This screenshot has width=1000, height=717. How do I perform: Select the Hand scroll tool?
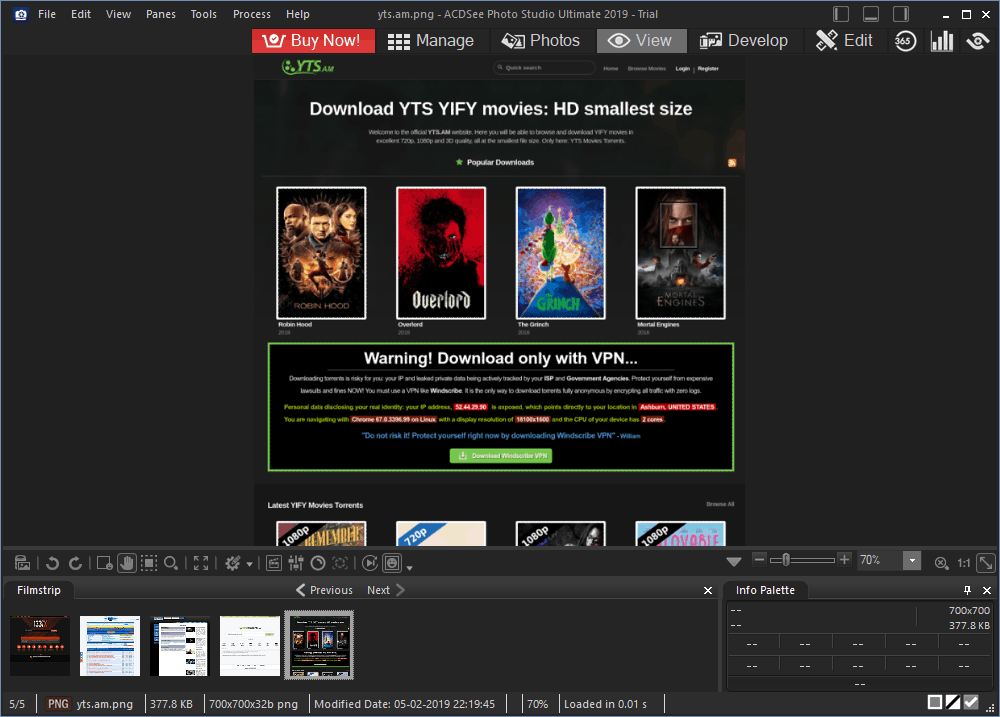click(127, 563)
